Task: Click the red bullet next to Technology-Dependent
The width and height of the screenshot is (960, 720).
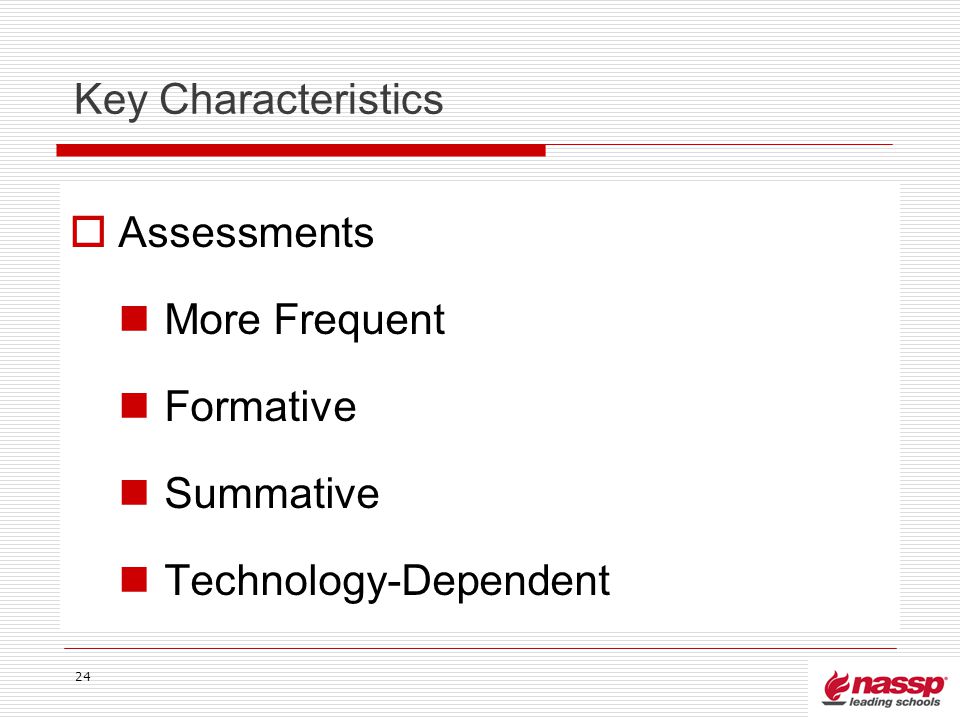Action: (x=134, y=579)
